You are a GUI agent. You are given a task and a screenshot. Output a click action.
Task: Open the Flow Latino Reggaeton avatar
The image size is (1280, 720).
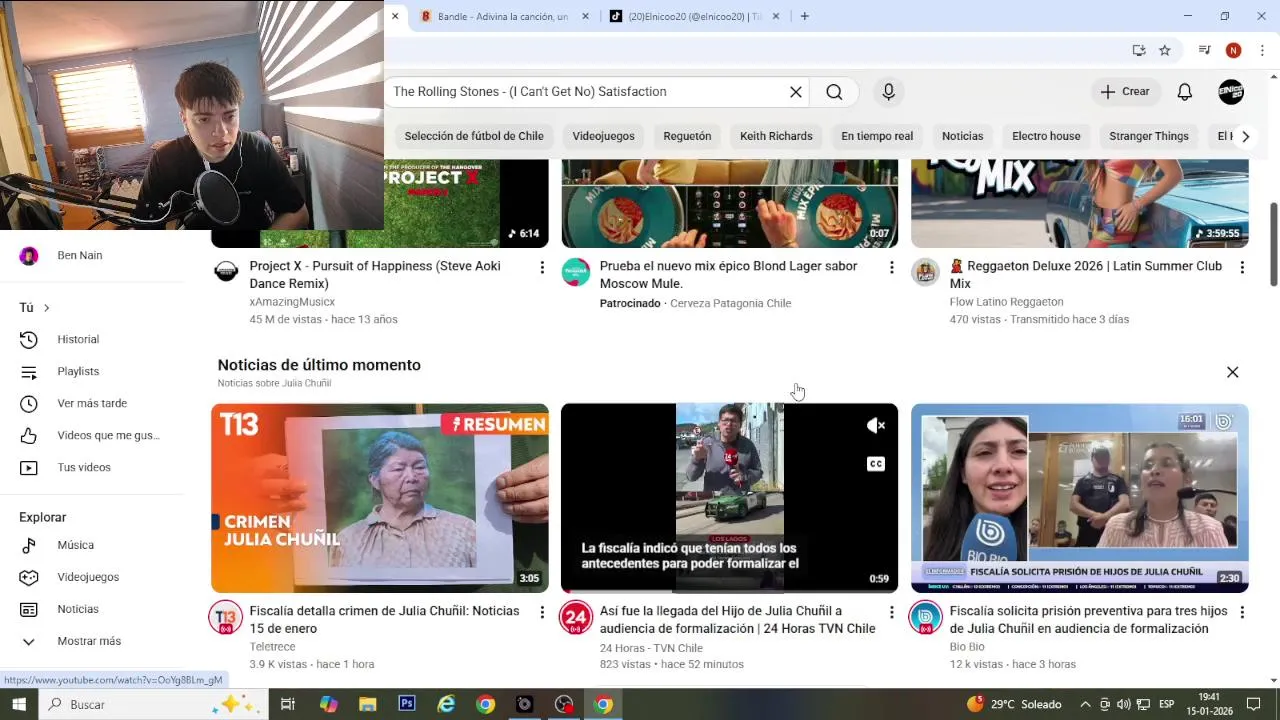(x=926, y=271)
